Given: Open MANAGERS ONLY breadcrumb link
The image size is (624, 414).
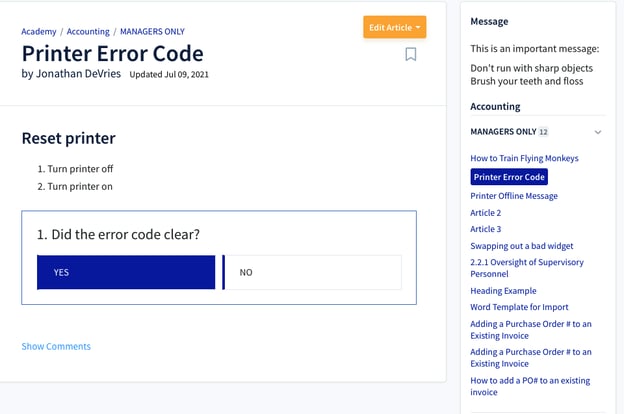Looking at the screenshot, I should [x=152, y=31].
